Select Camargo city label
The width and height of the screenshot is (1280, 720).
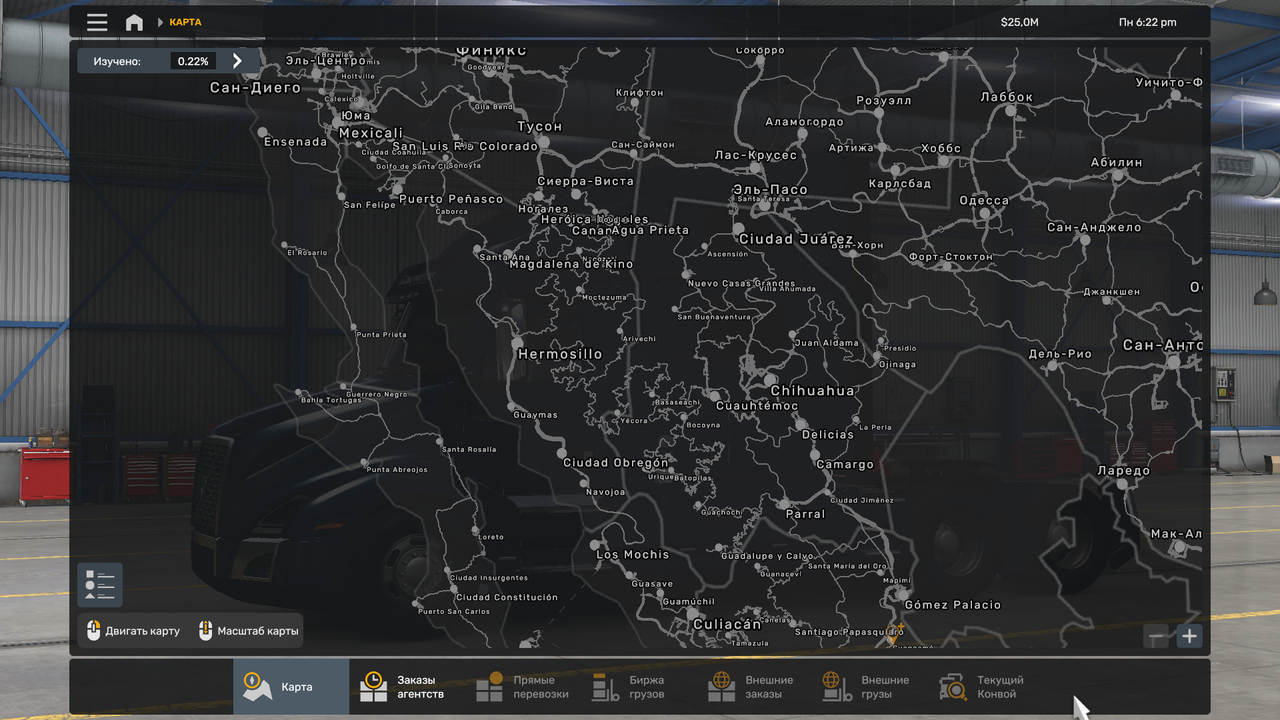(845, 465)
